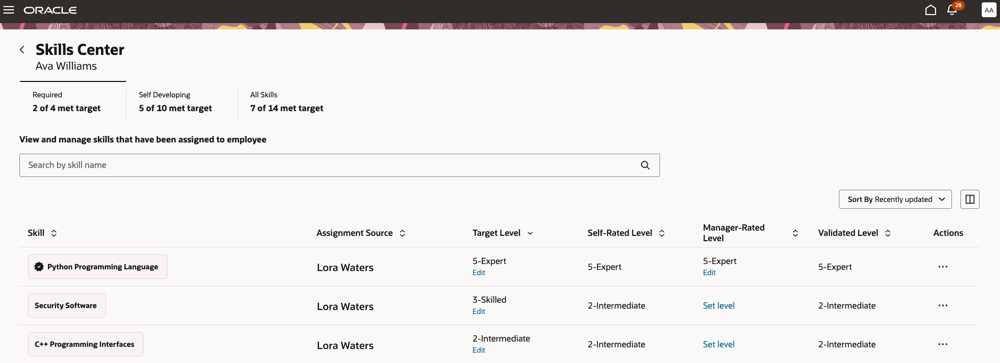Toggle Target Level sort chevron
The height and width of the screenshot is (363, 1000).
(530, 233)
